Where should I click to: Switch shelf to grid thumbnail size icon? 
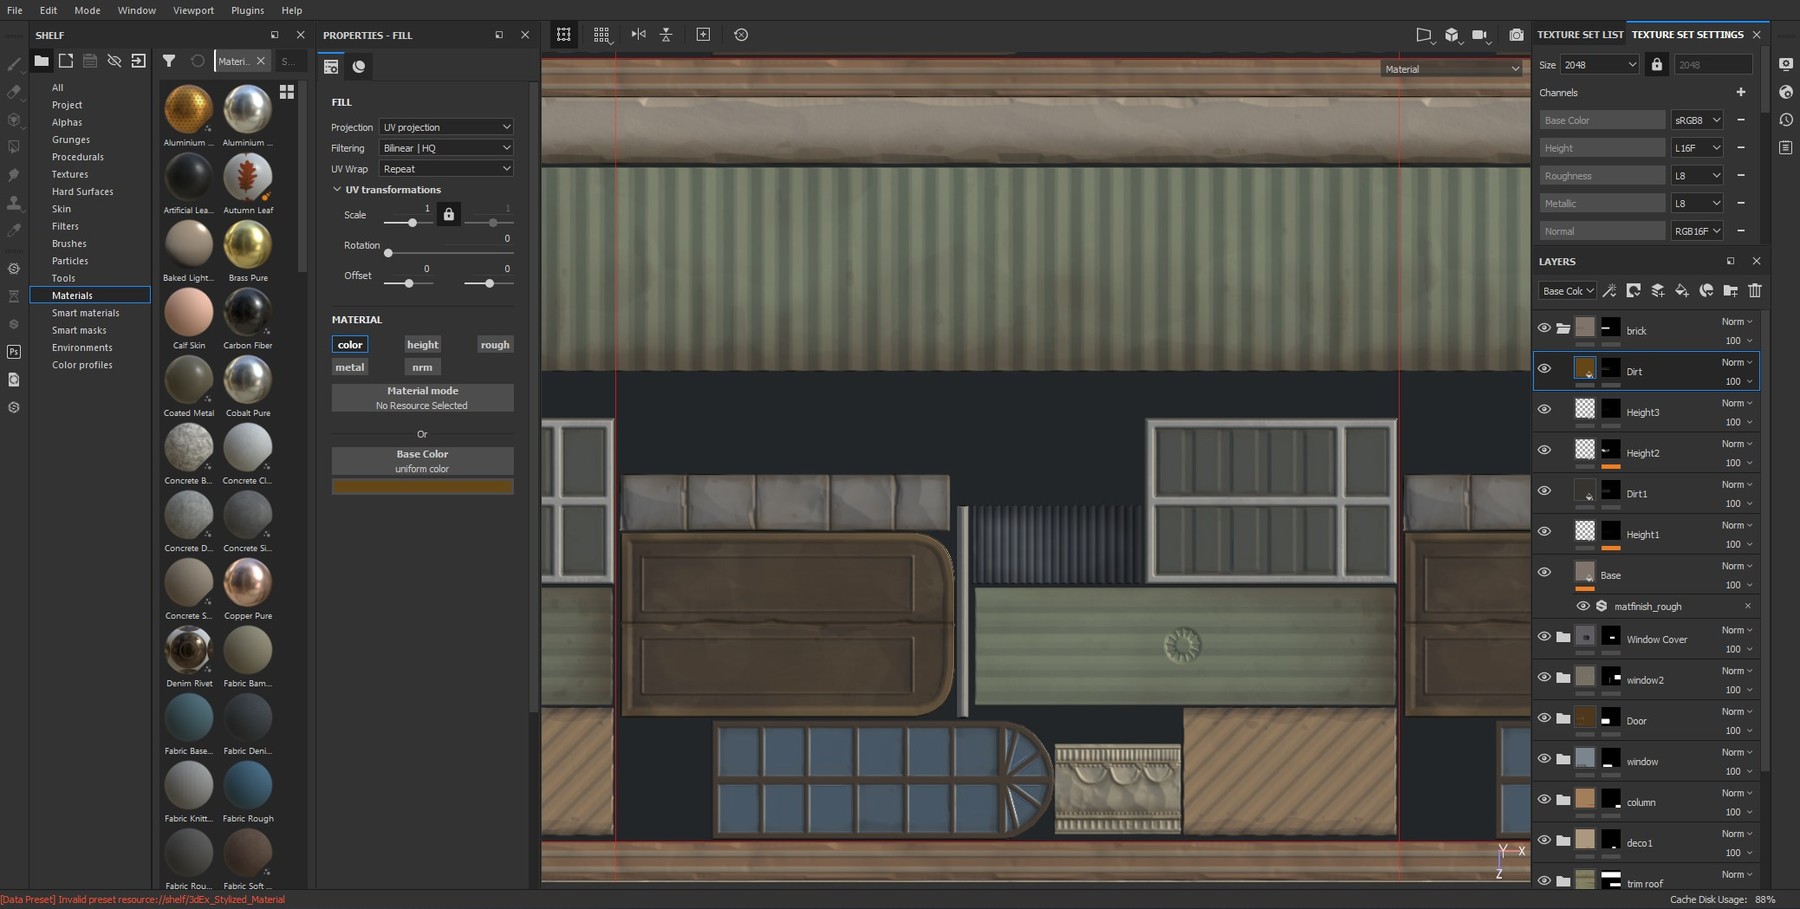tap(287, 92)
